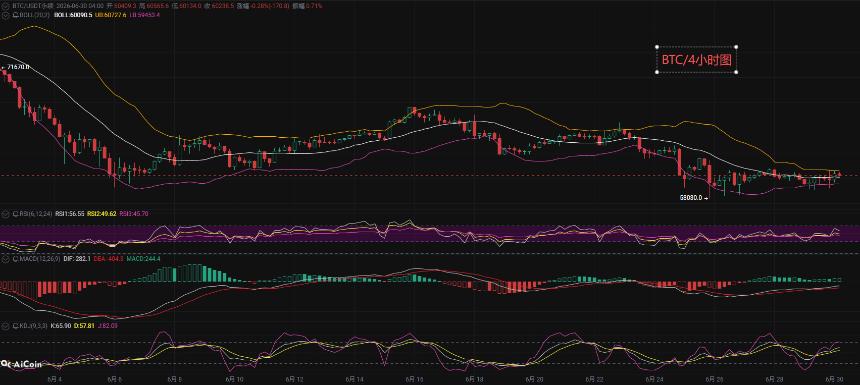Click the high price '高' value in header

pyautogui.click(x=157, y=5)
